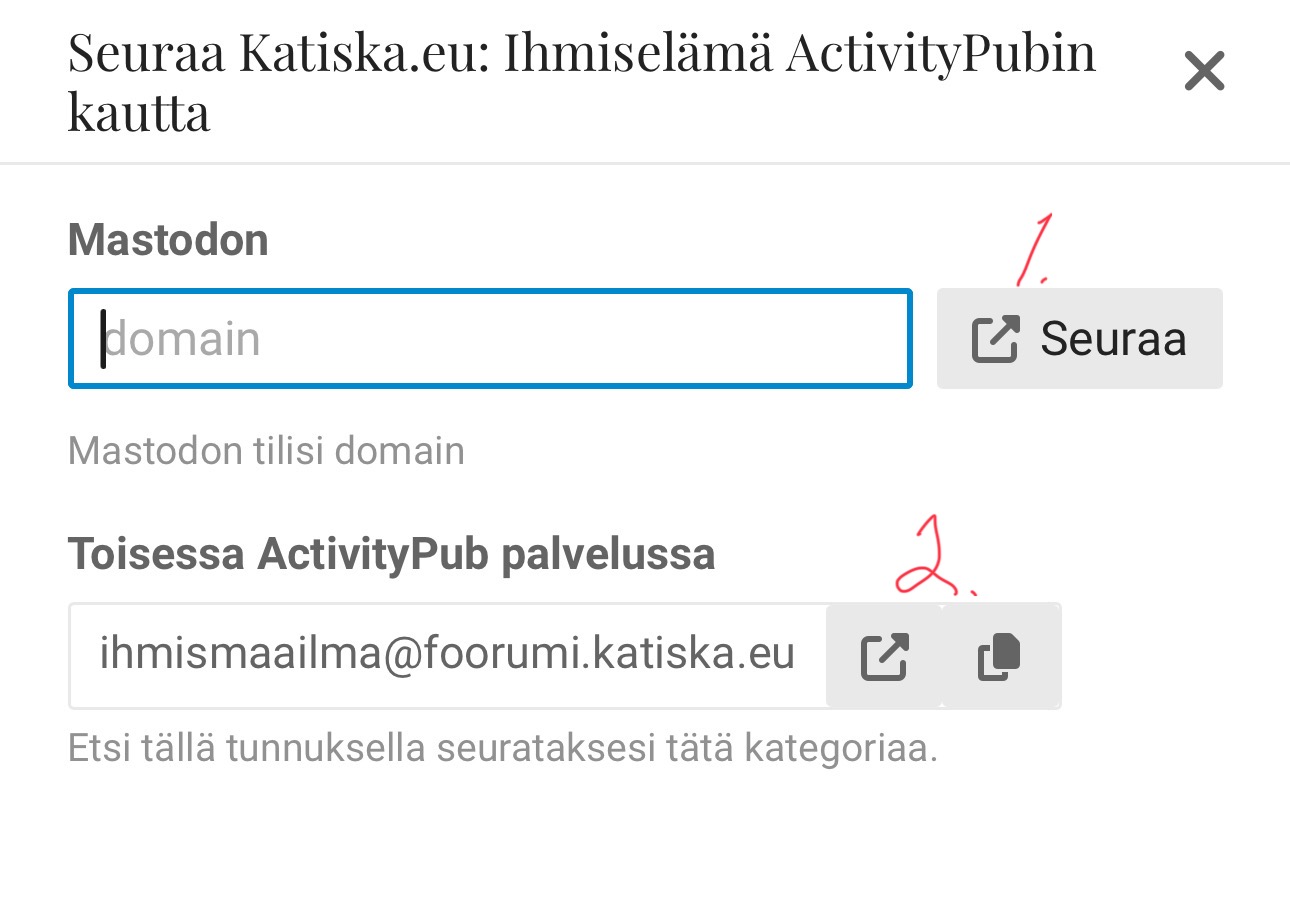Close the ActivityPub follow dialog
This screenshot has height=905, width=1290.
click(1204, 72)
